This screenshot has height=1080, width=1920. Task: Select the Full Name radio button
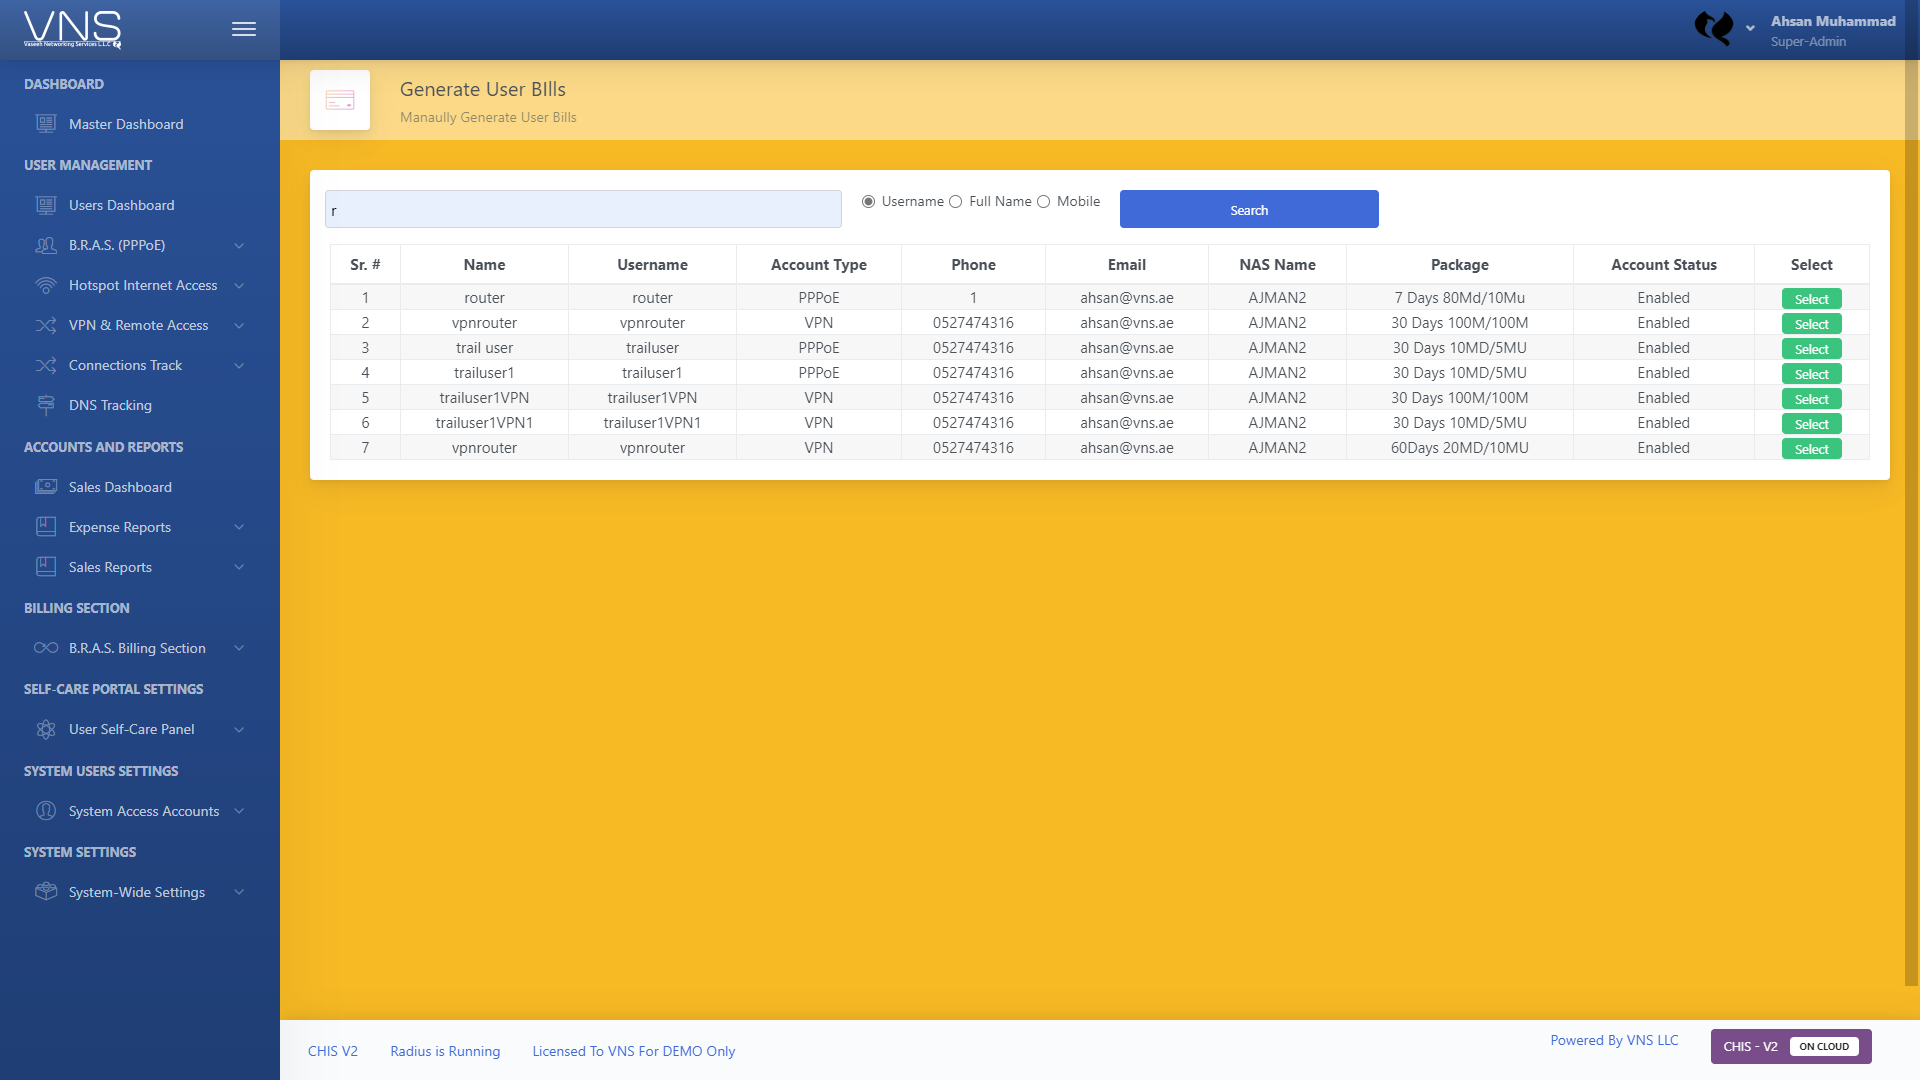pyautogui.click(x=956, y=202)
